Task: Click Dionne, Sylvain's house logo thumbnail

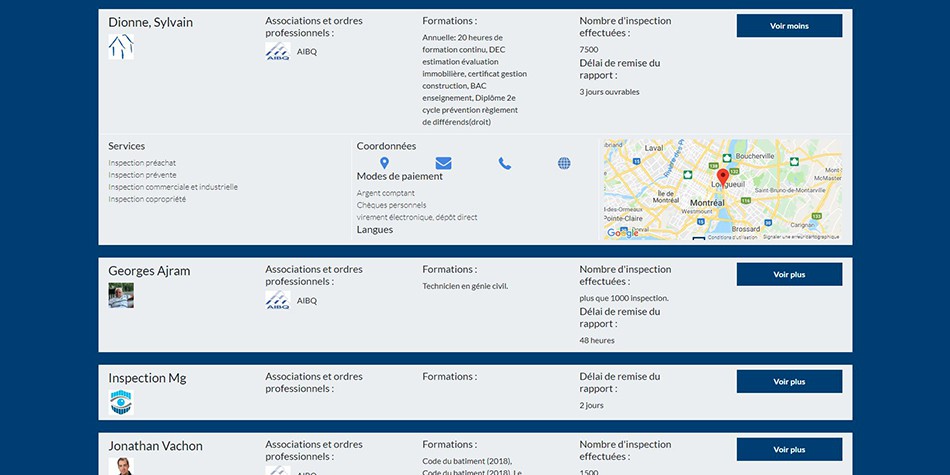Action: (x=121, y=47)
